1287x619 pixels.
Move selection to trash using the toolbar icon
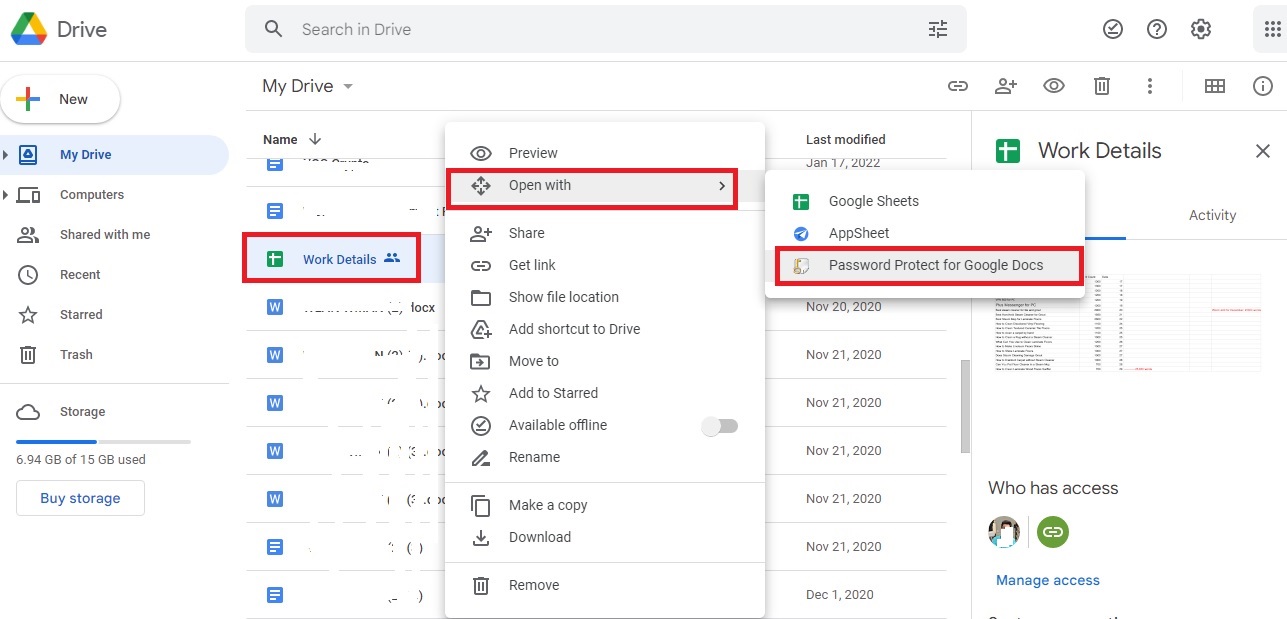tap(1101, 86)
